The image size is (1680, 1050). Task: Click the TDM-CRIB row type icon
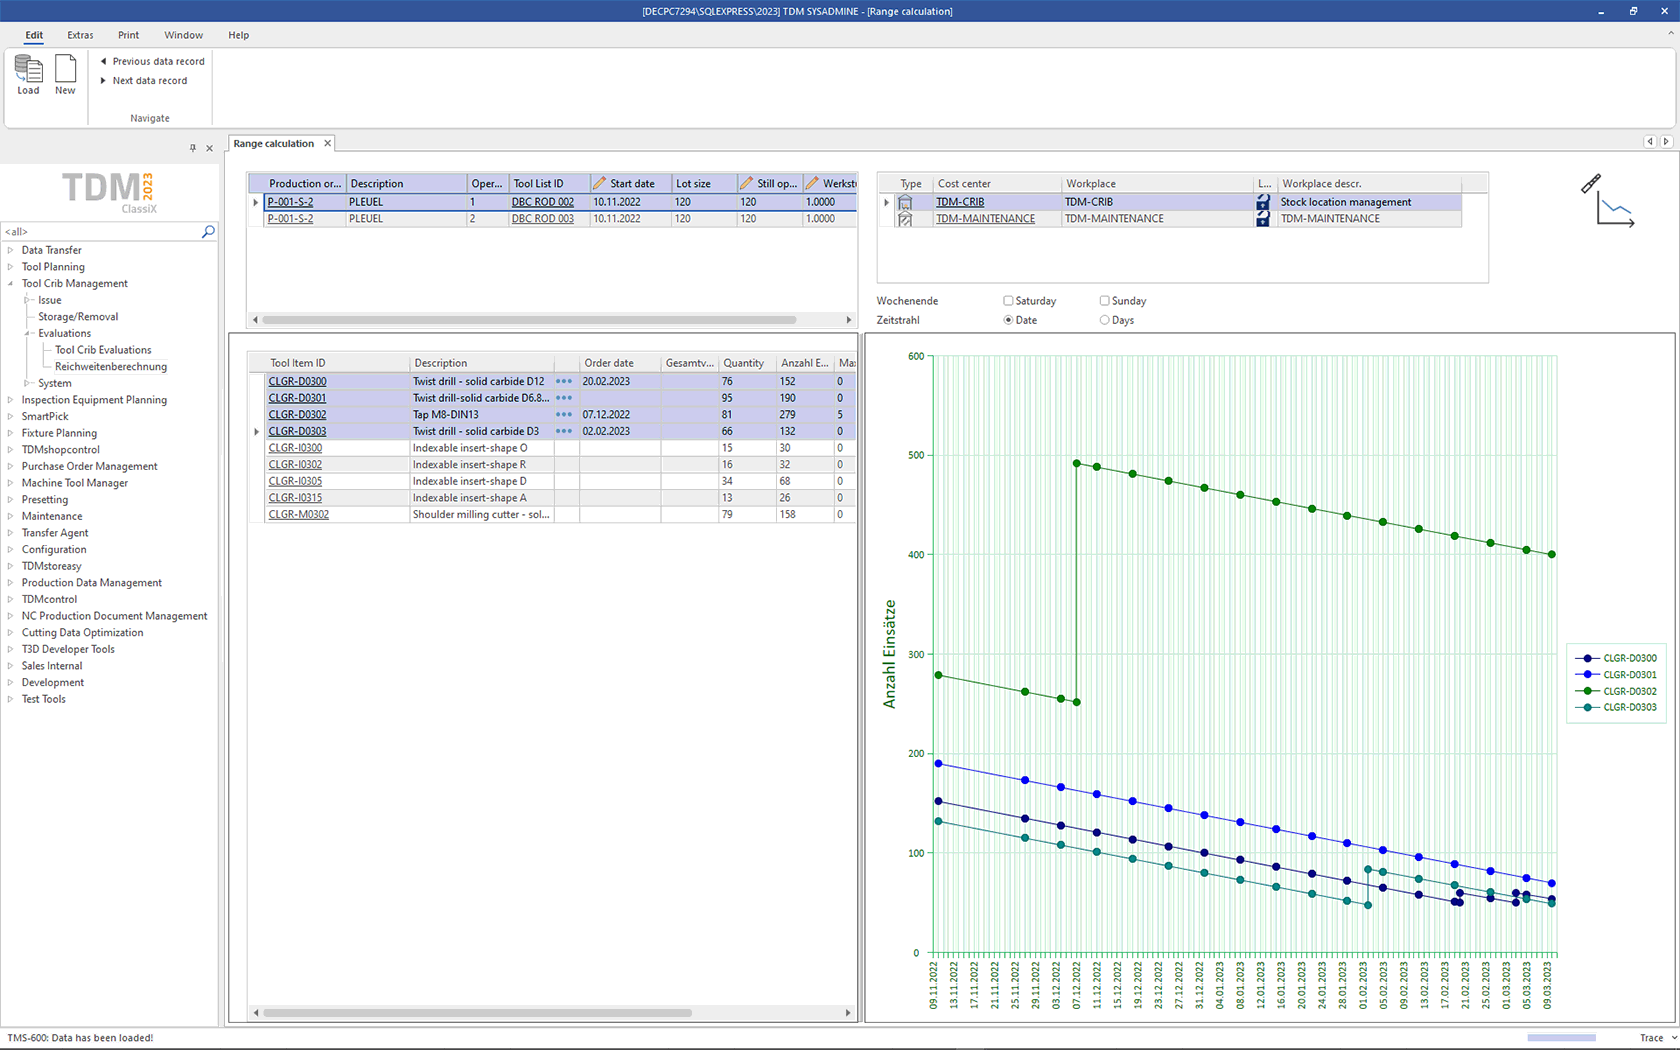[906, 202]
